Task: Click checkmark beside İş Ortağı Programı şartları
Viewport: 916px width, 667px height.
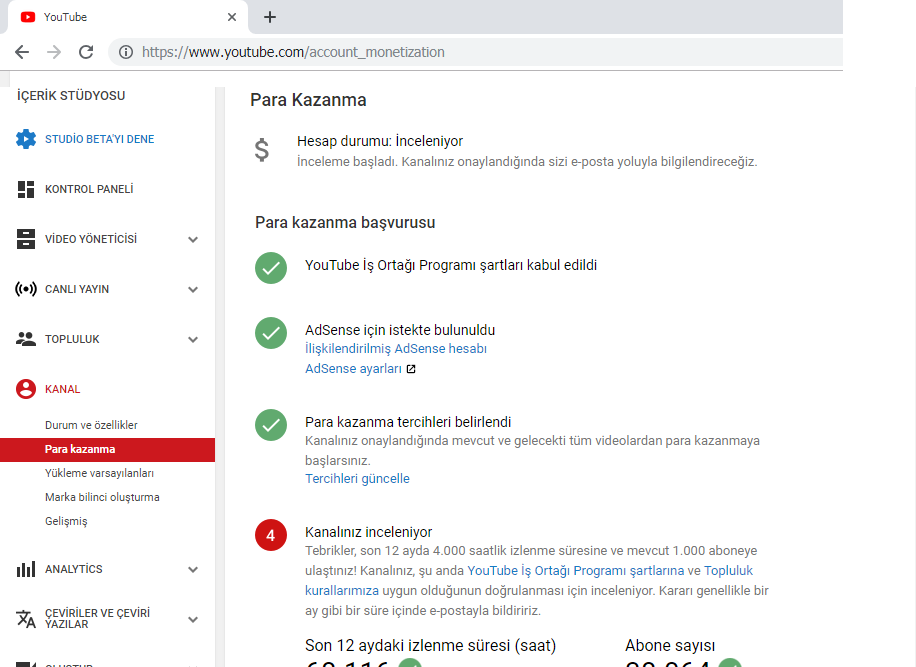Action: tap(271, 268)
